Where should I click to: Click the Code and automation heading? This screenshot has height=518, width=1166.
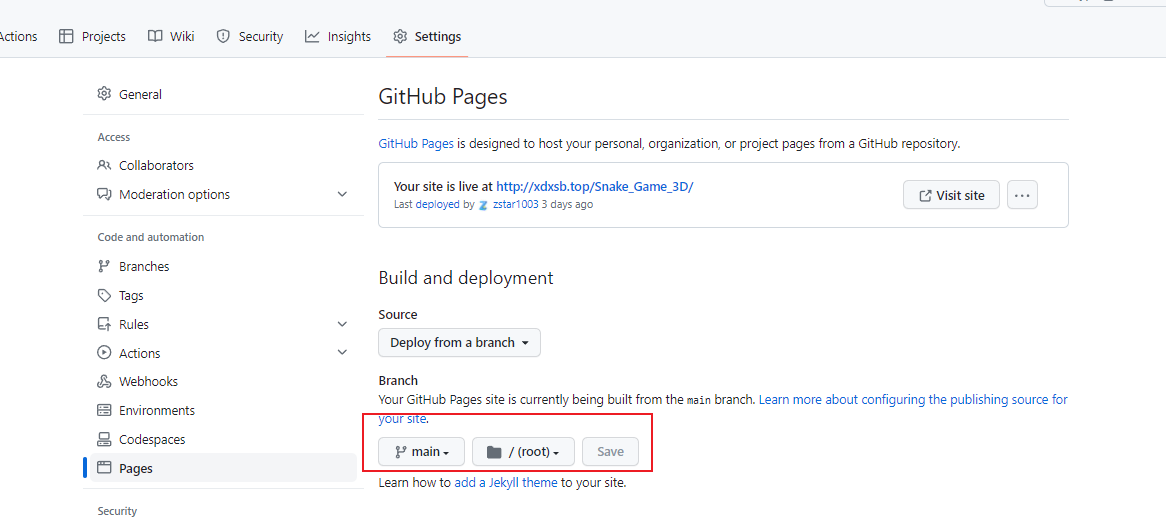click(151, 237)
